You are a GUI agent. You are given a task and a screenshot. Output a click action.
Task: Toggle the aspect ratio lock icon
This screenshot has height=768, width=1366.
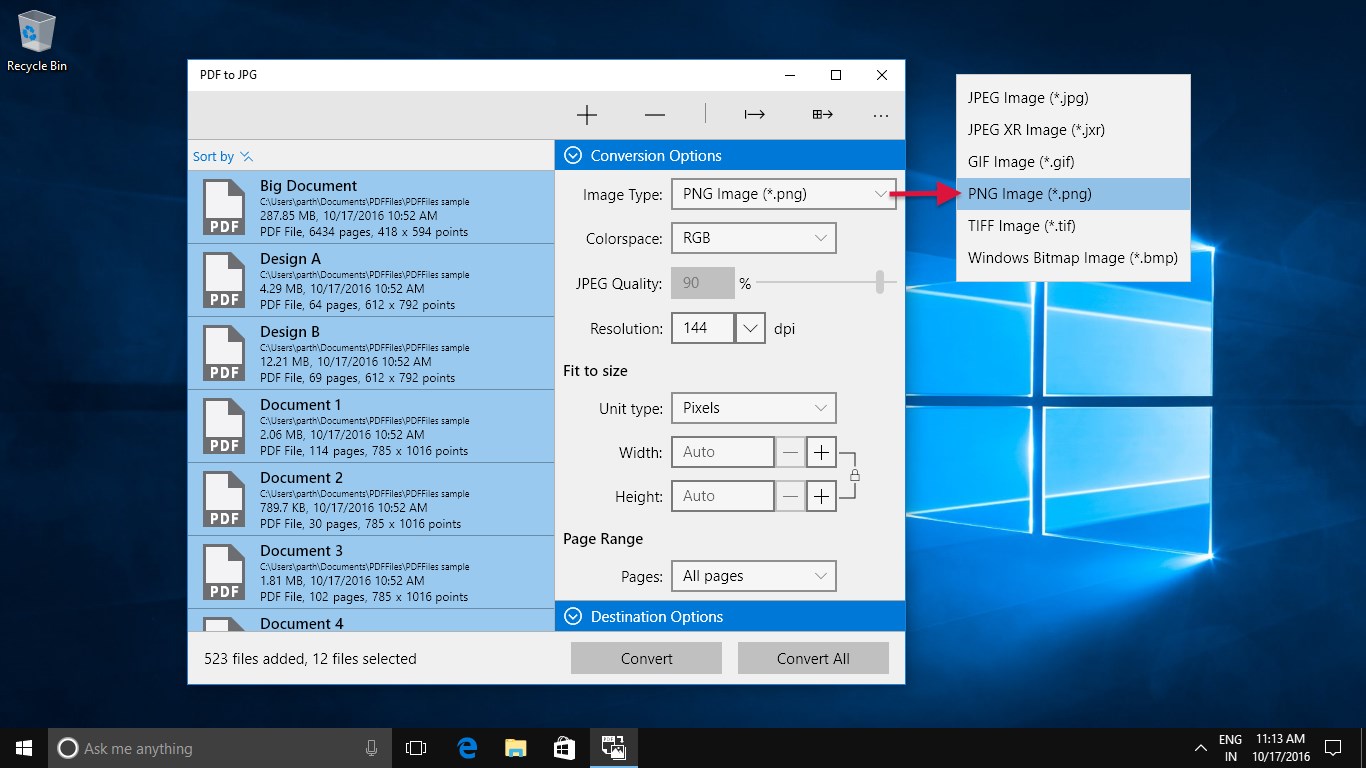click(x=854, y=475)
